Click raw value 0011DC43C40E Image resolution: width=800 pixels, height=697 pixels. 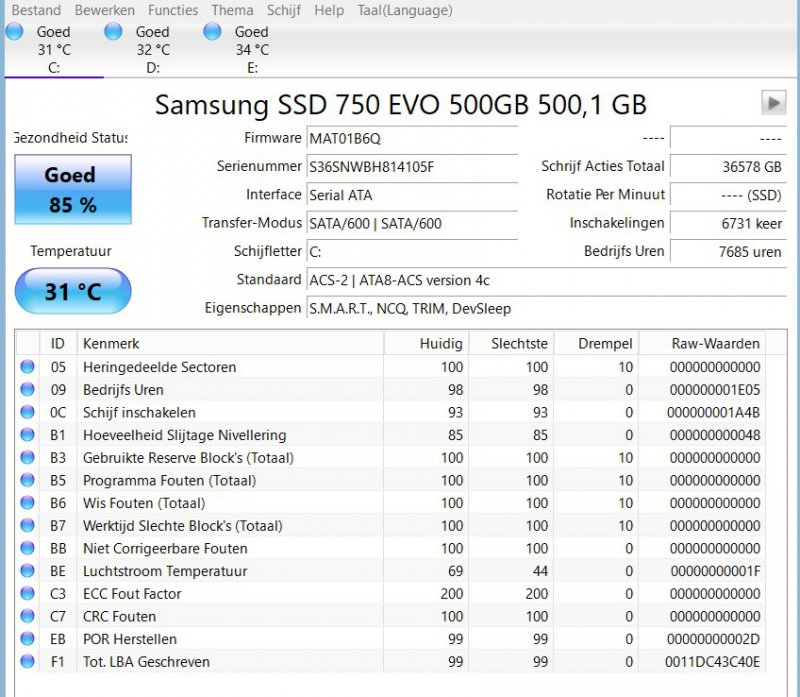coord(713,662)
